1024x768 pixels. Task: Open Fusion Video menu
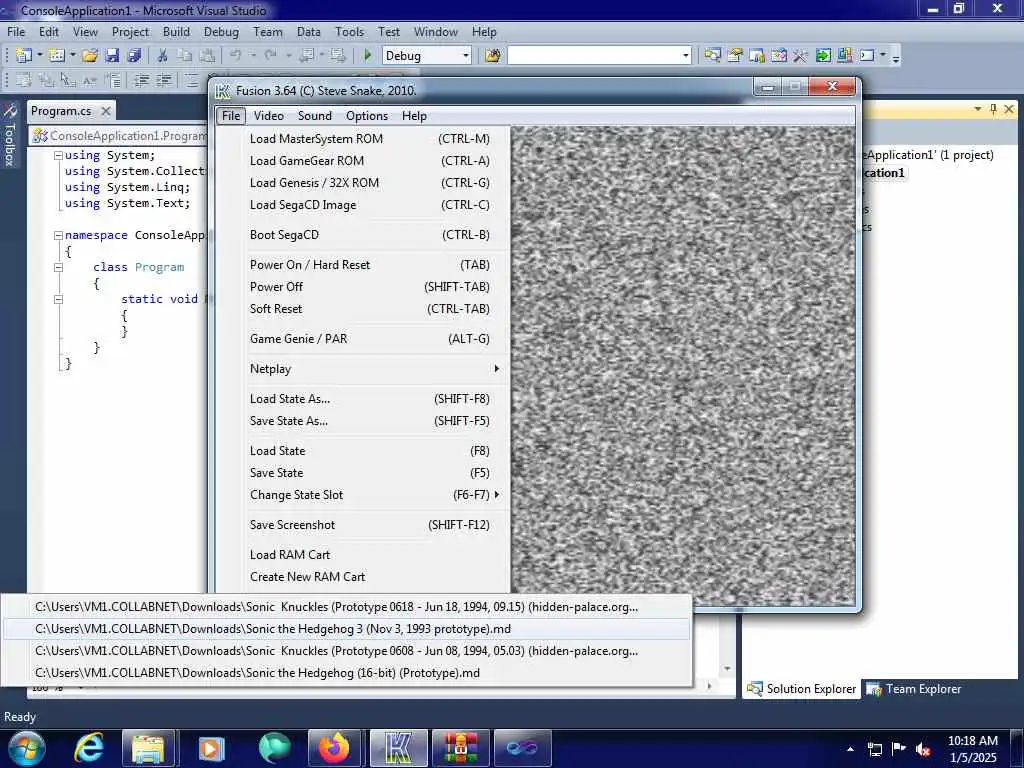(268, 116)
